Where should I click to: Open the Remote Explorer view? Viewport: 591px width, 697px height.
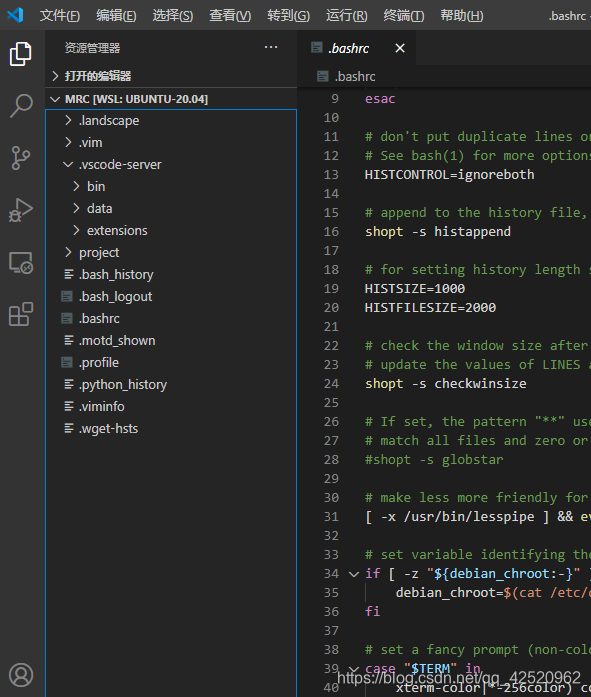21,262
